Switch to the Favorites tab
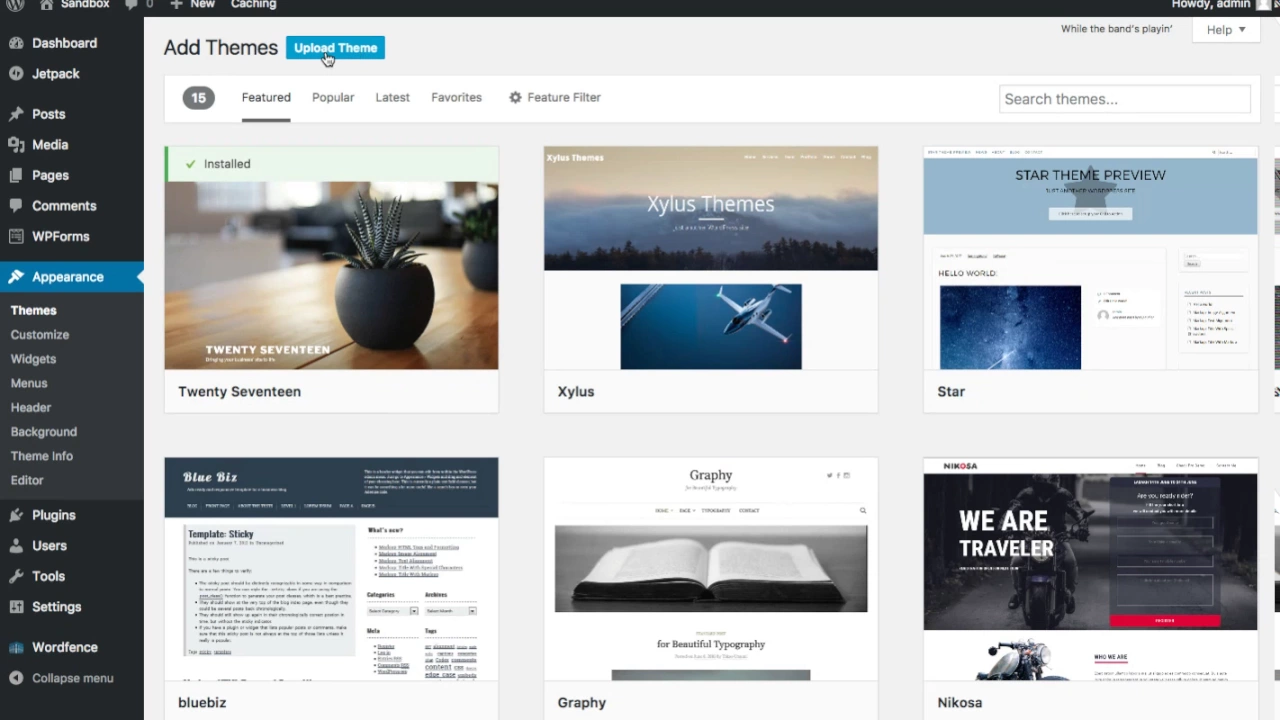Image resolution: width=1280 pixels, height=720 pixels. (456, 98)
